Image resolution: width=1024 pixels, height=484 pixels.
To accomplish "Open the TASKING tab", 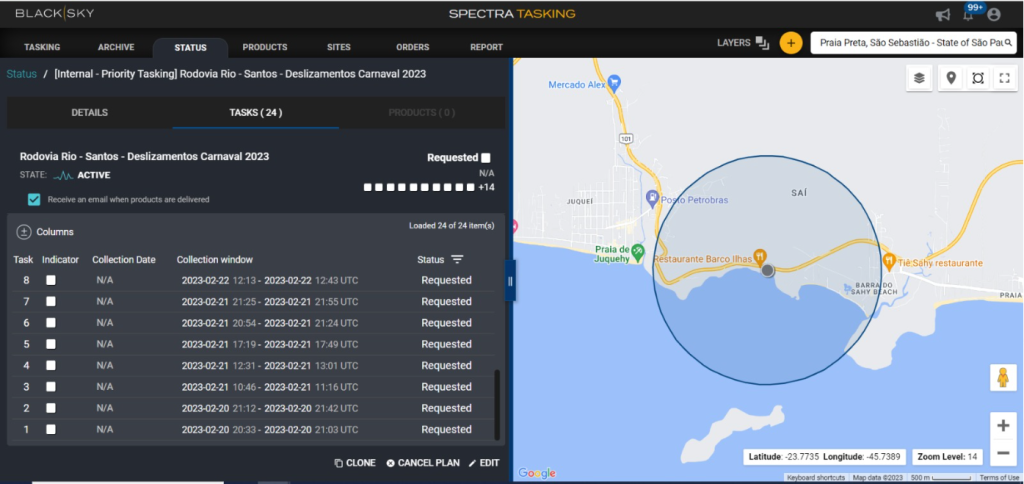I will (x=42, y=47).
